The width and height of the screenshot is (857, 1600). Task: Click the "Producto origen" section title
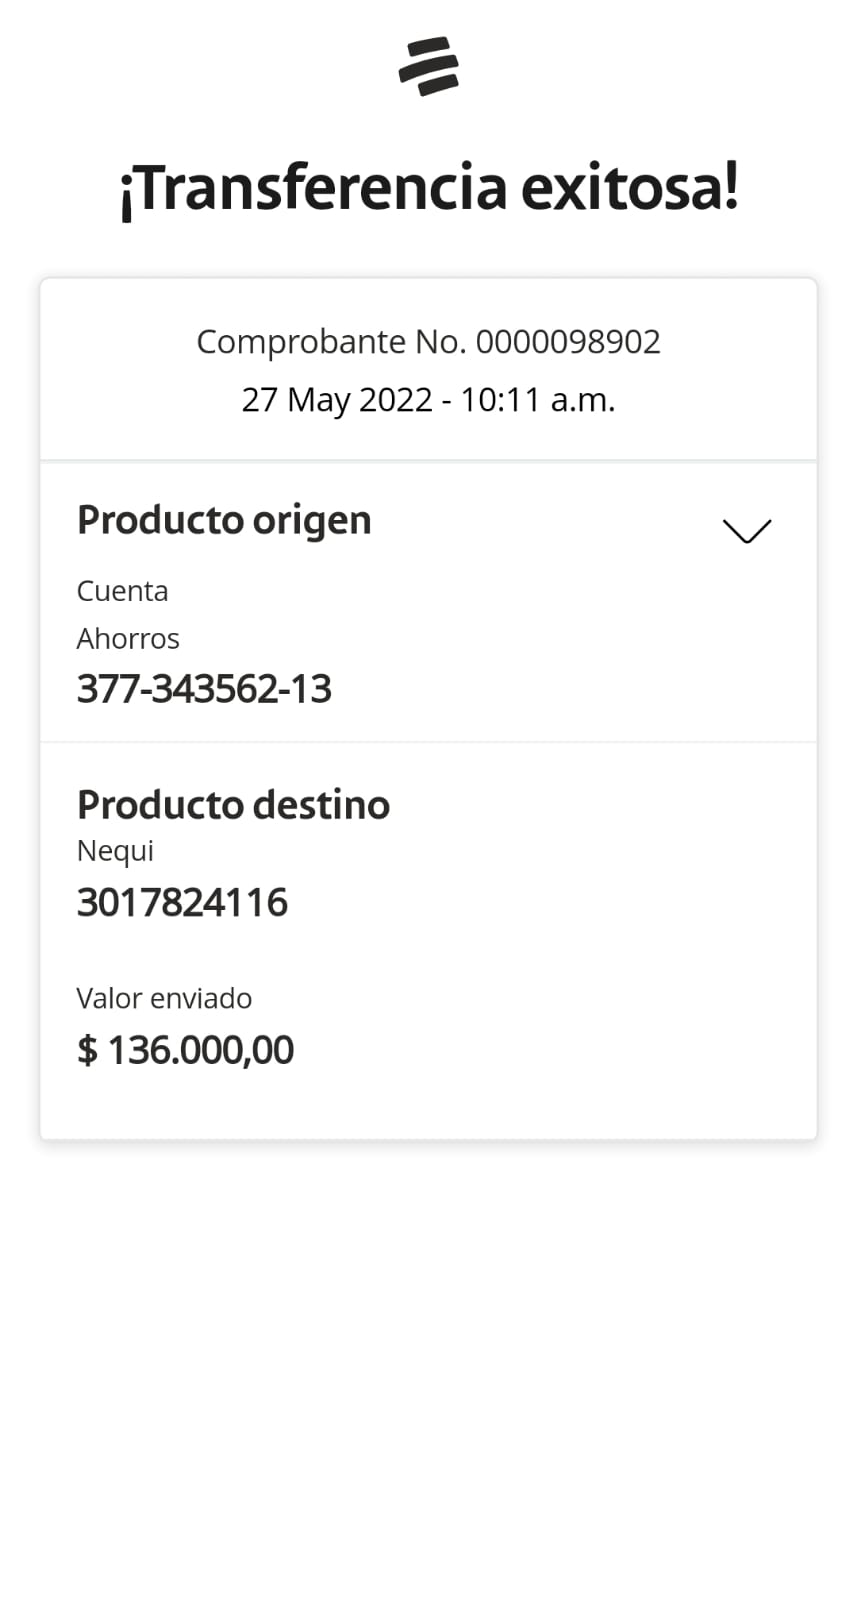tap(224, 521)
